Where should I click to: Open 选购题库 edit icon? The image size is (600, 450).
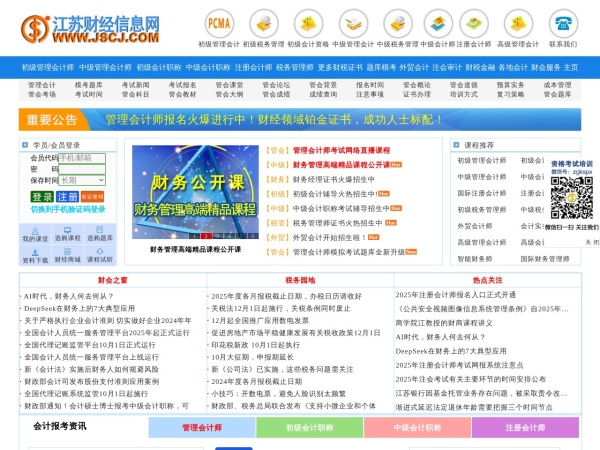[x=99, y=230]
